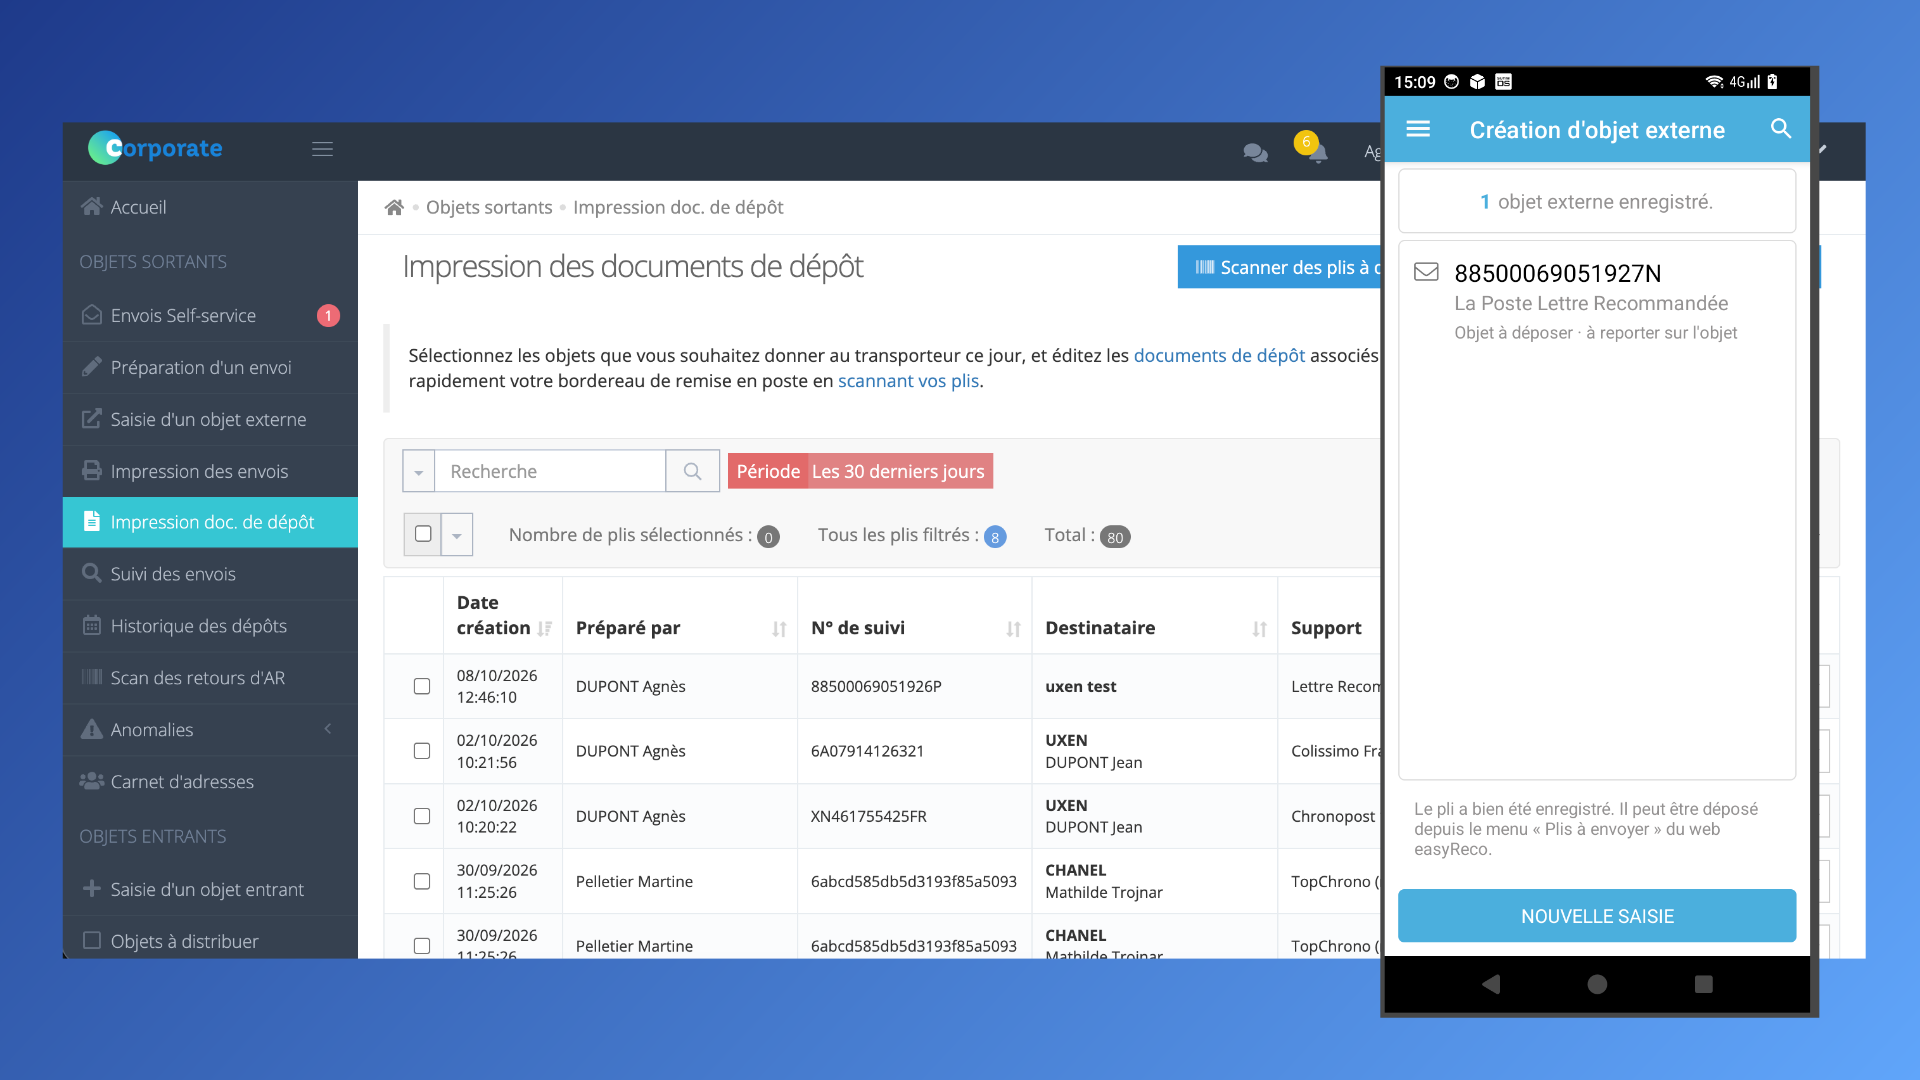Open the selection options dropdown arrow

457,535
